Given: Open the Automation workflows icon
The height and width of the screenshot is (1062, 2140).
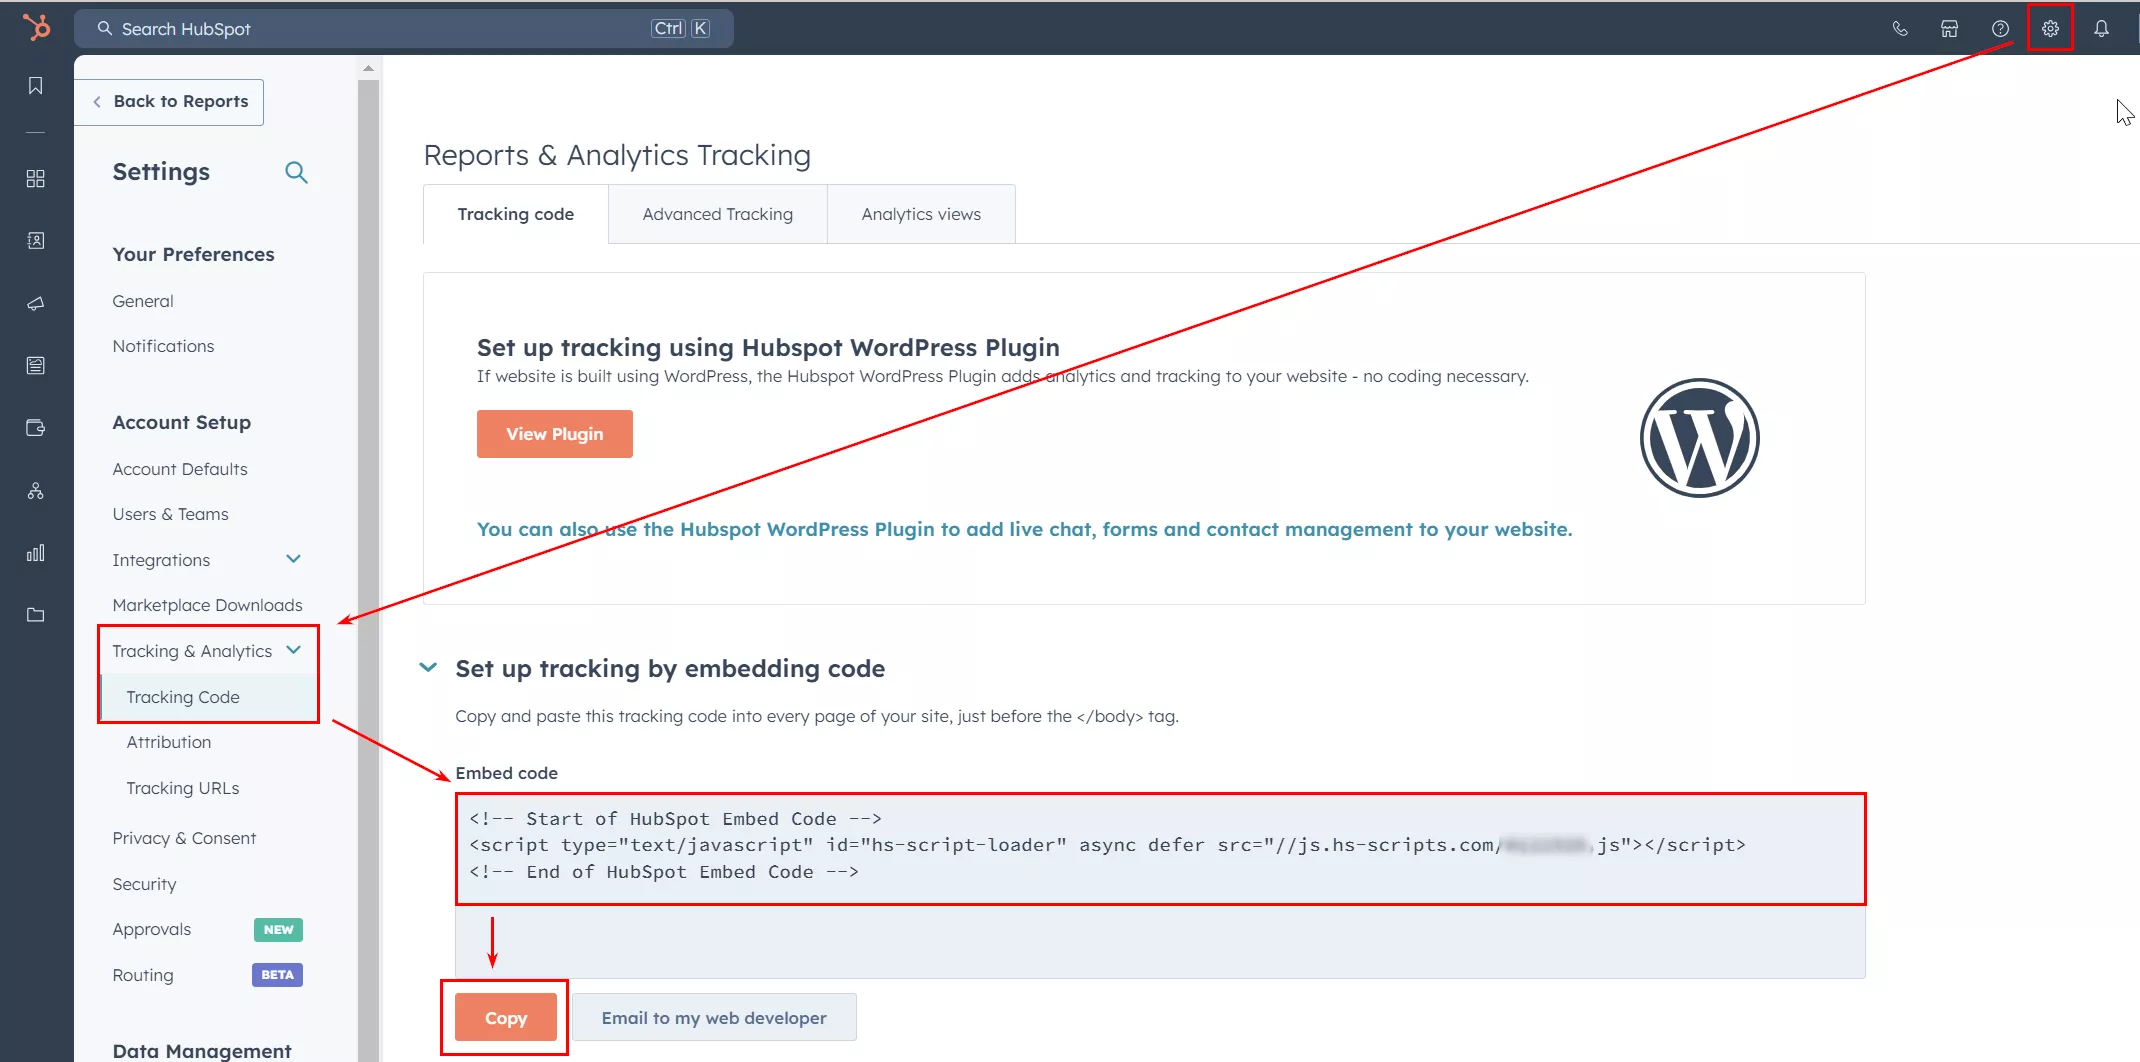Looking at the screenshot, I should (x=36, y=491).
